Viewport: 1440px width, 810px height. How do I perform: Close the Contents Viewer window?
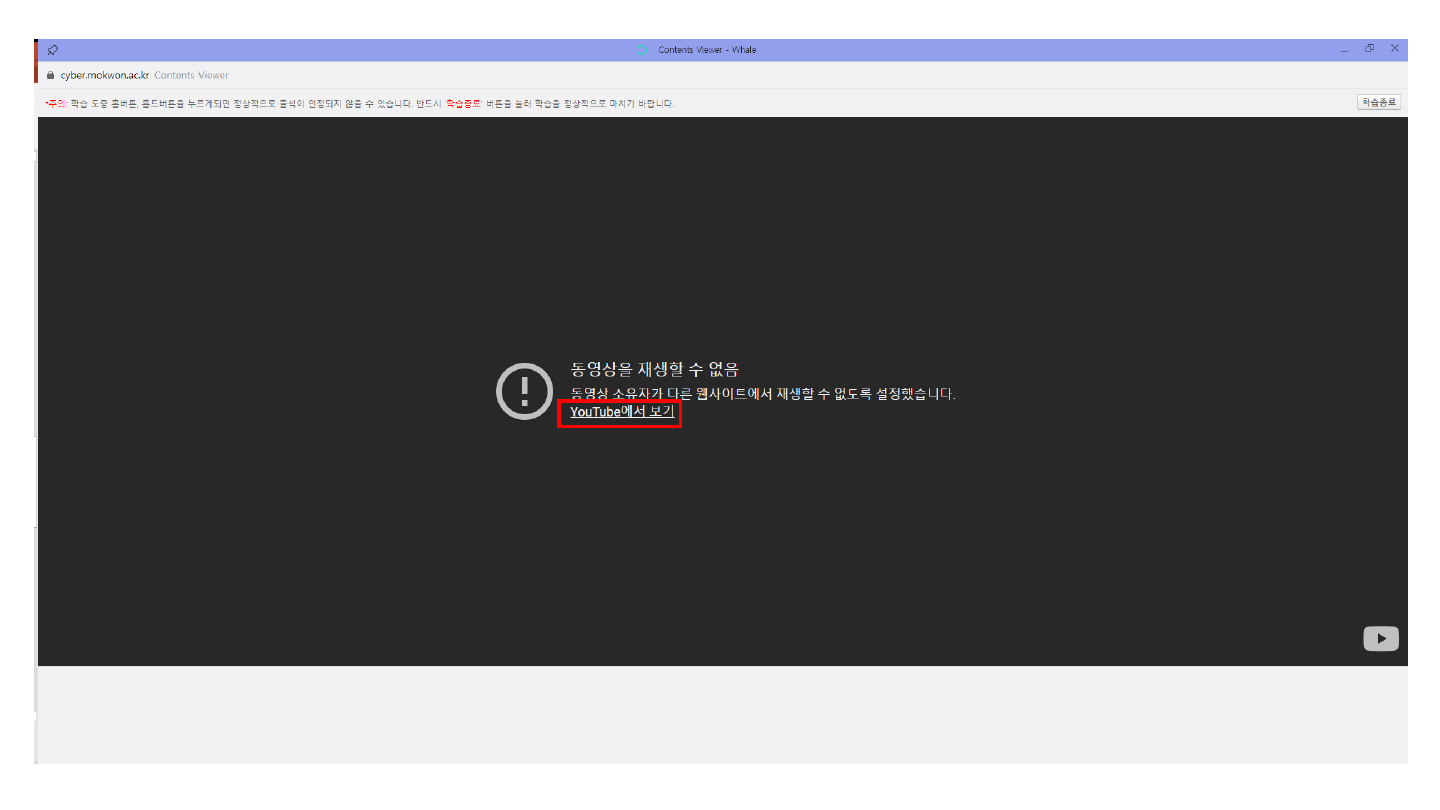click(1394, 49)
